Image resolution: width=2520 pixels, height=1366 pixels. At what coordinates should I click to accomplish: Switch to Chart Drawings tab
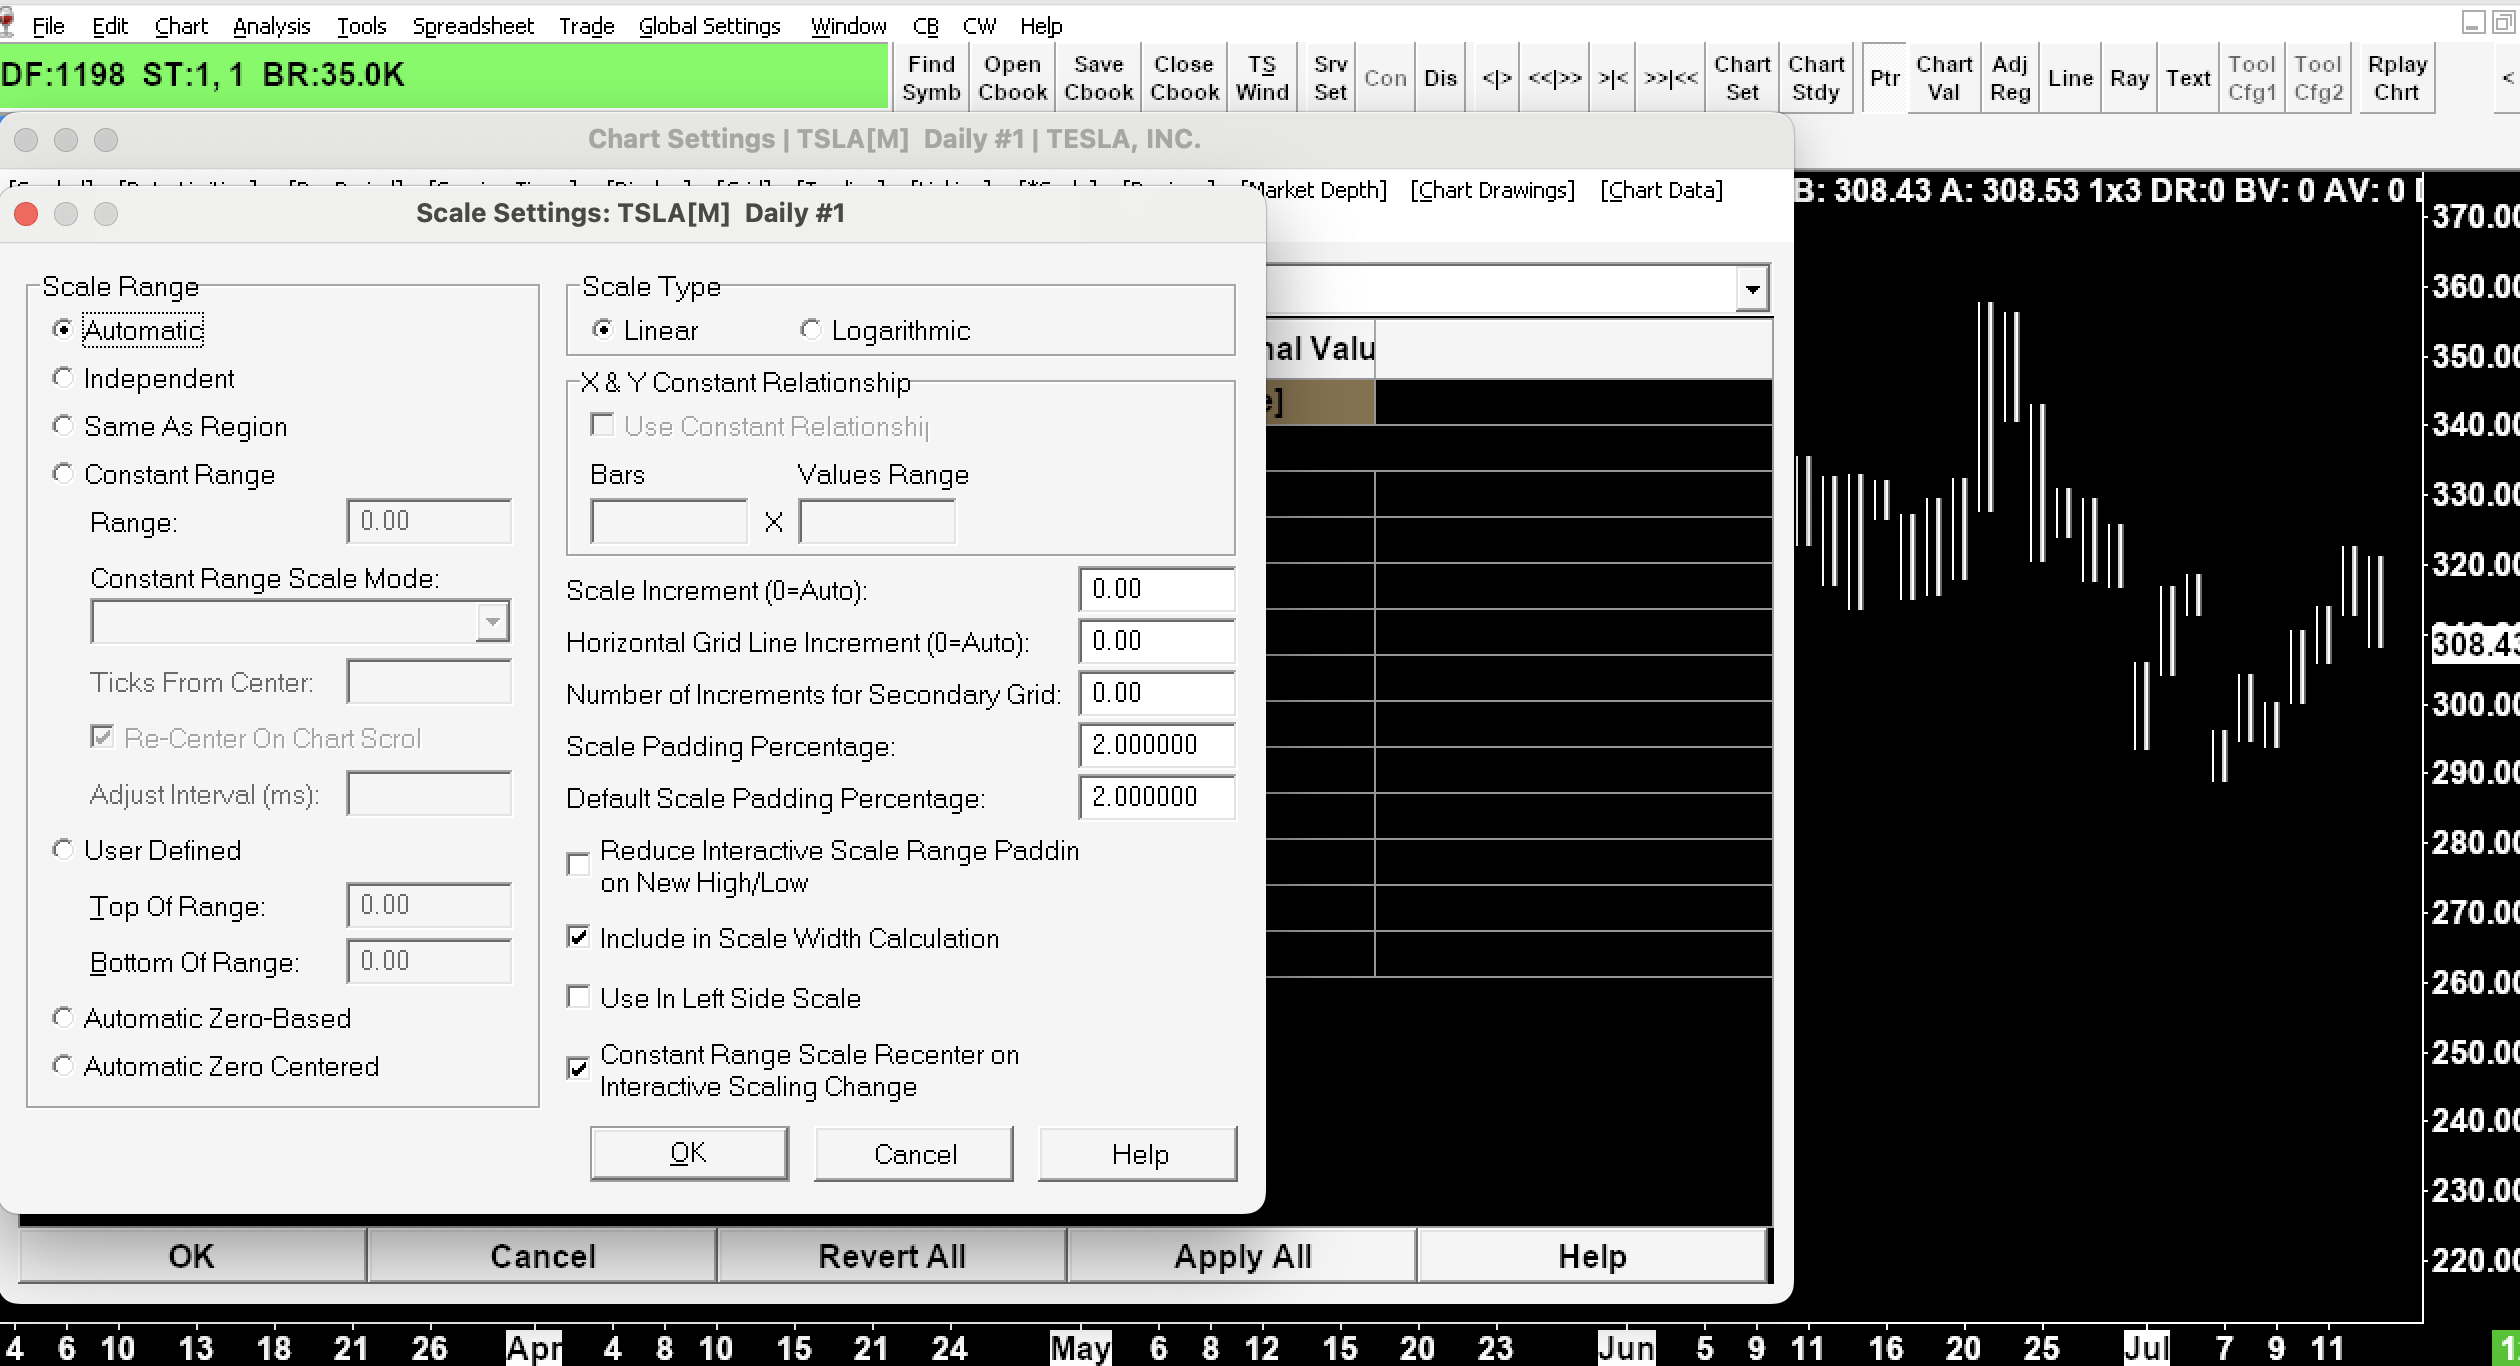pyautogui.click(x=1492, y=190)
